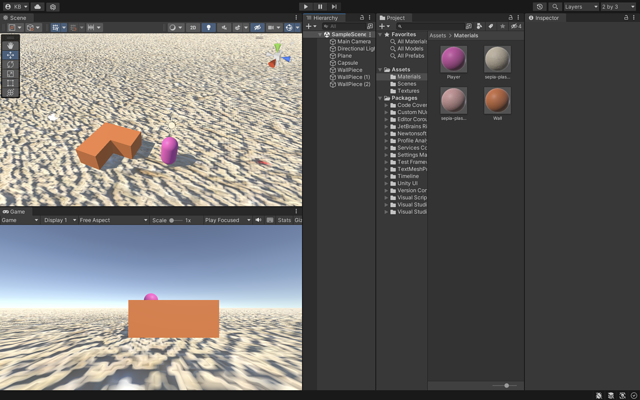Image resolution: width=640 pixels, height=400 pixels.
Task: Click the global Search magnifier icon
Action: [x=555, y=7]
